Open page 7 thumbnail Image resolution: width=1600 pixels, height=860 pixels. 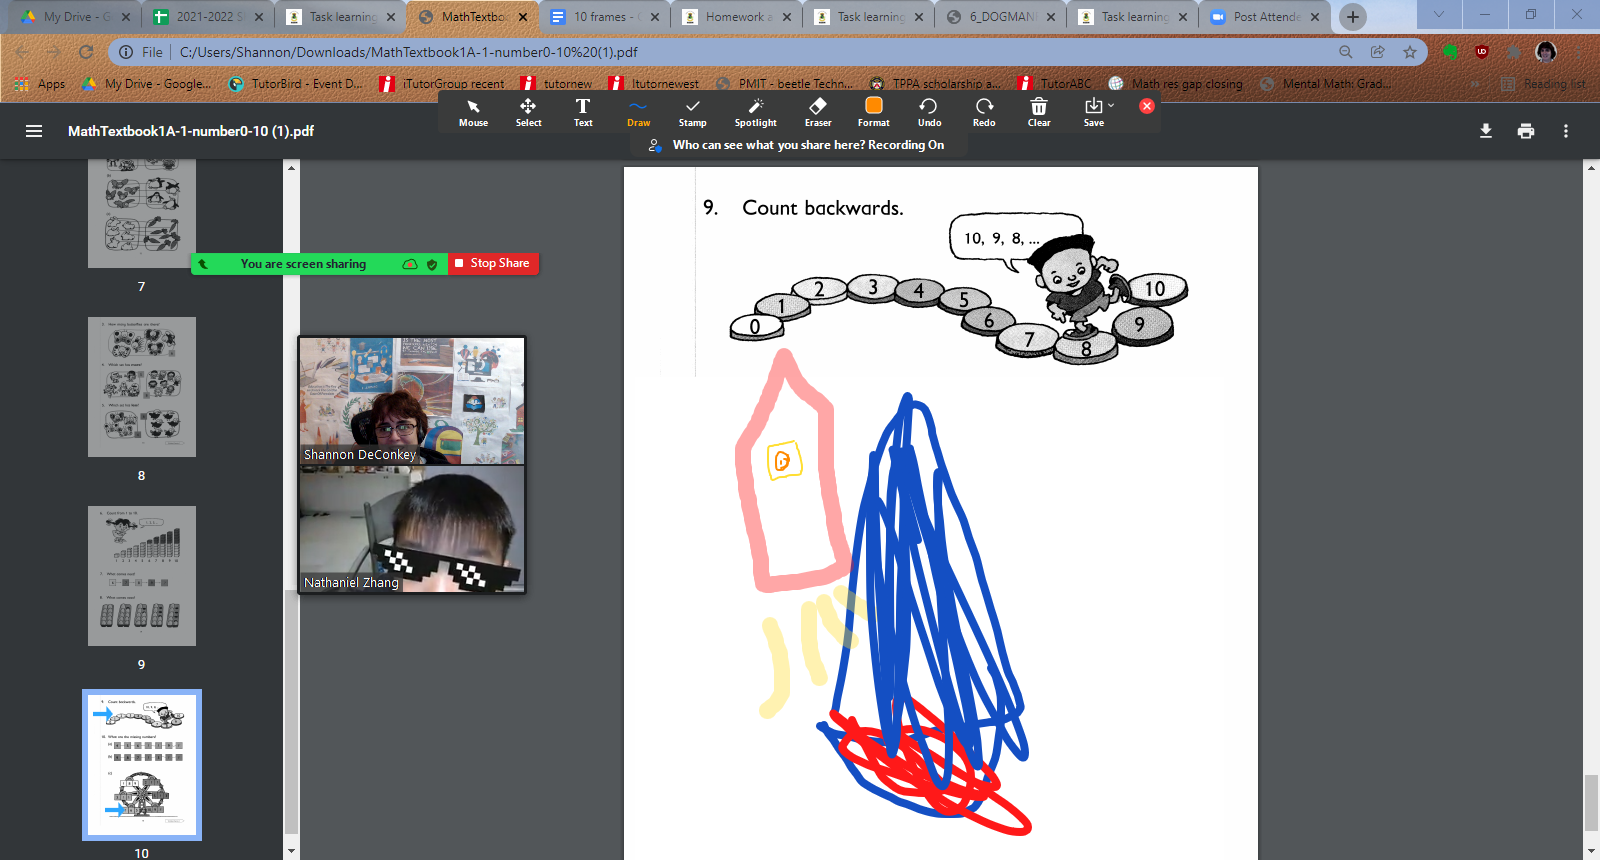(x=142, y=213)
